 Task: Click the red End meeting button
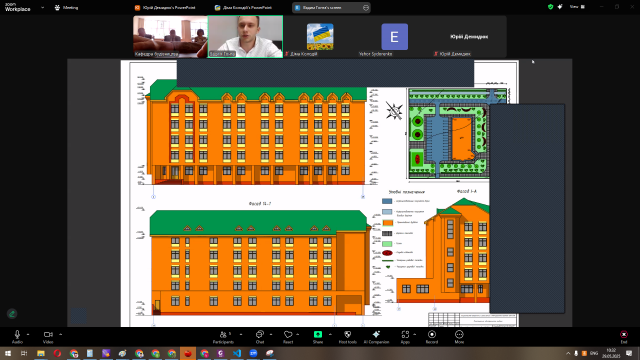[624, 337]
